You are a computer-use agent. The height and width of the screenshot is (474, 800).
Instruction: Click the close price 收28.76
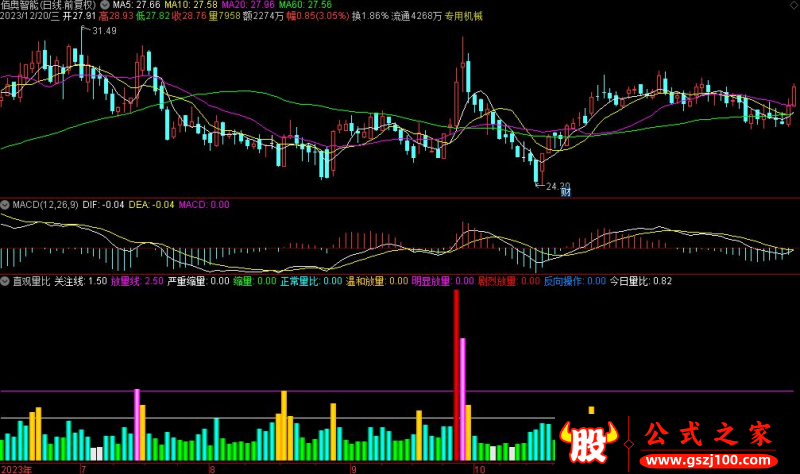coord(189,16)
